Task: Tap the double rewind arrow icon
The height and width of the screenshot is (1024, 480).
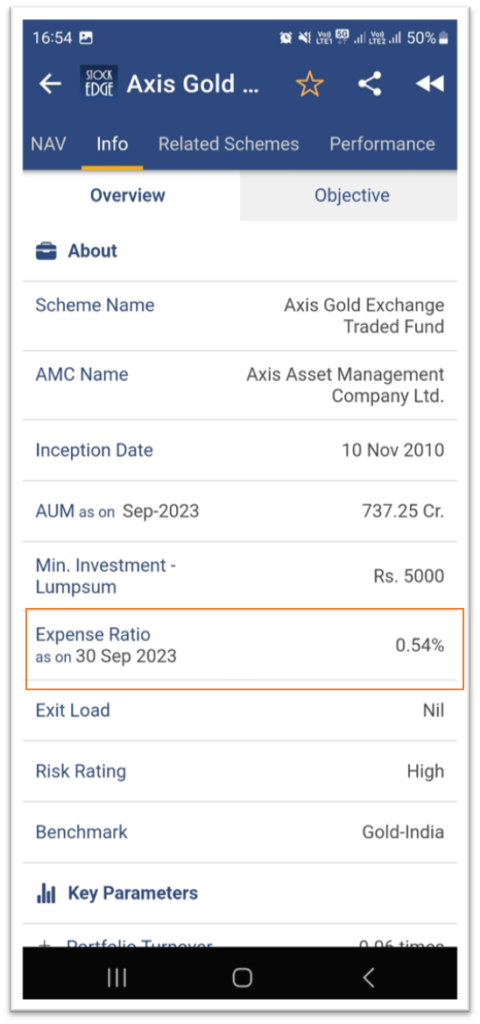Action: coord(430,84)
